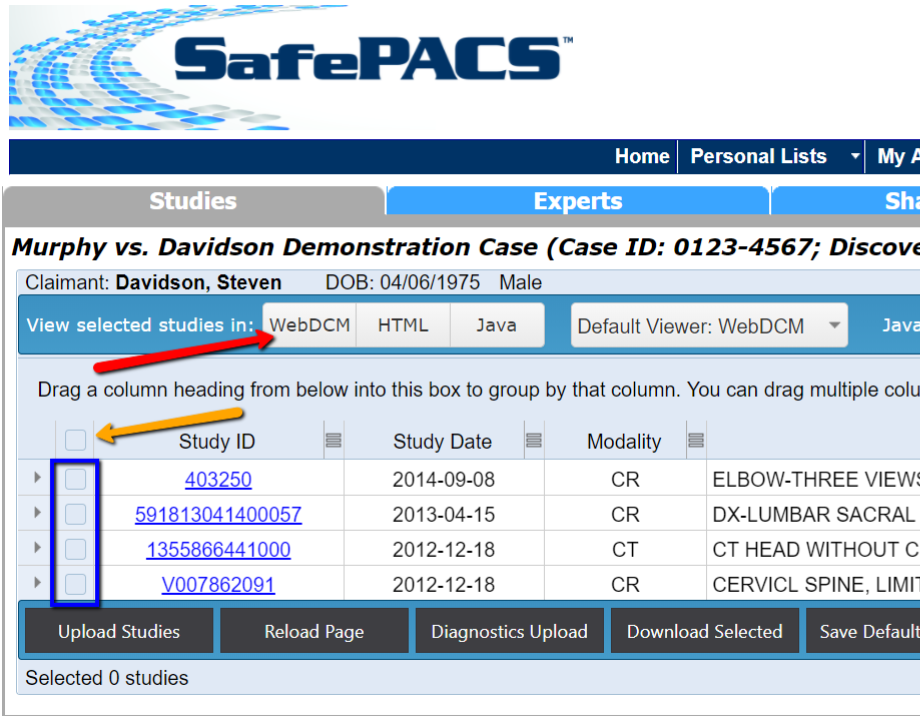Open the Study Date column menu icon
Image resolution: width=920 pixels, height=716 pixels.
(x=533, y=440)
